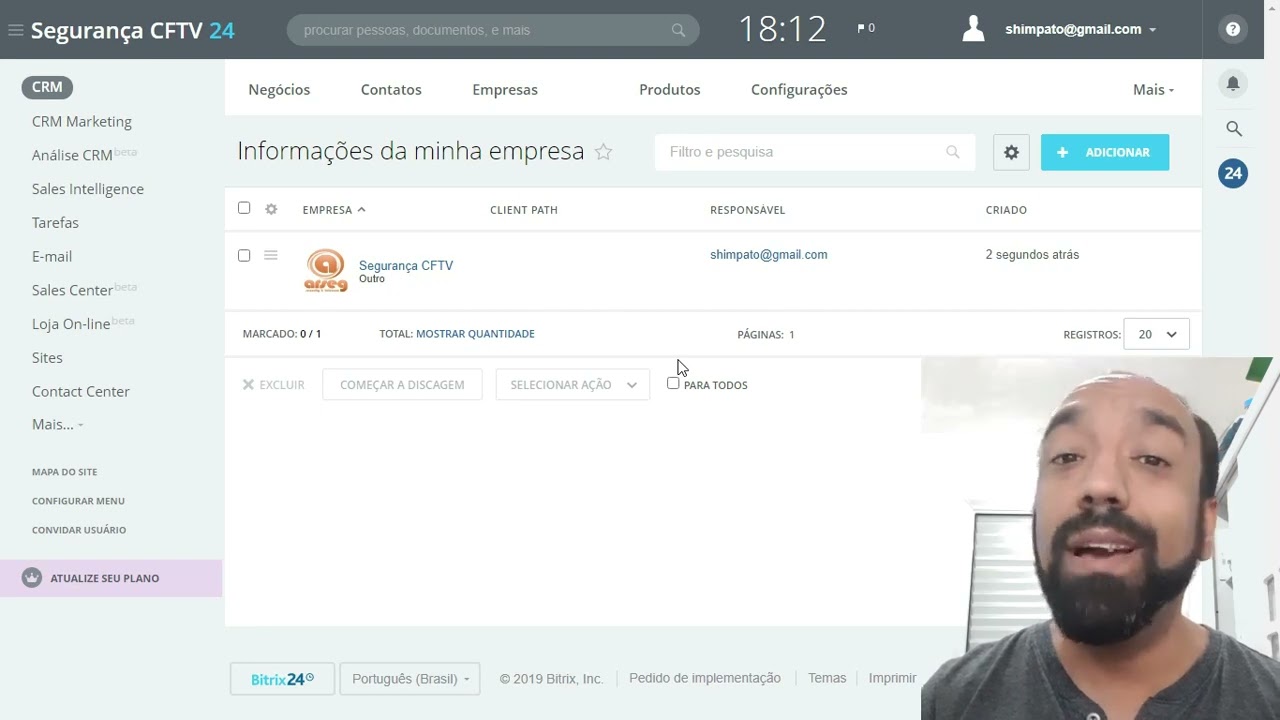1280x720 pixels.
Task: Open the row actions menu for Segurança CFTV
Action: [x=270, y=255]
